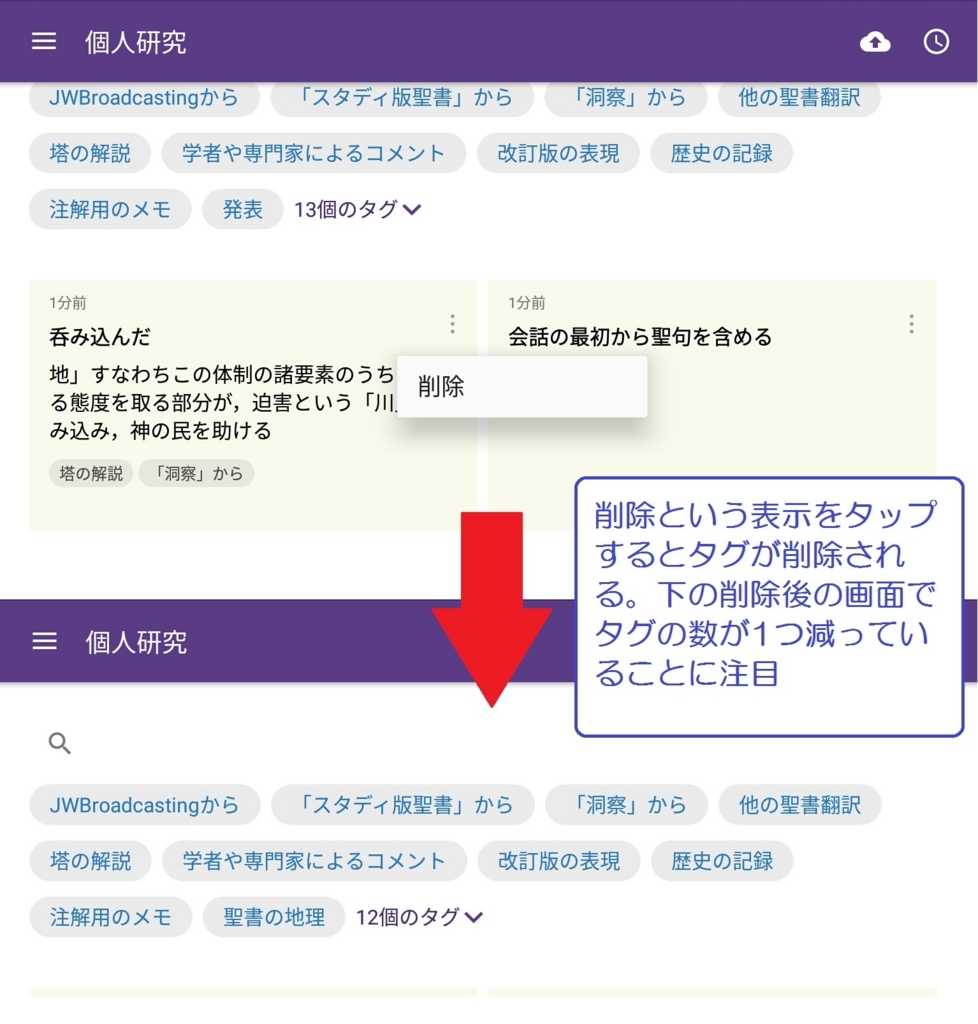
Task: Select 学者や専門家によるコメント tag in the 13-tag screen
Action: pyautogui.click(x=313, y=153)
